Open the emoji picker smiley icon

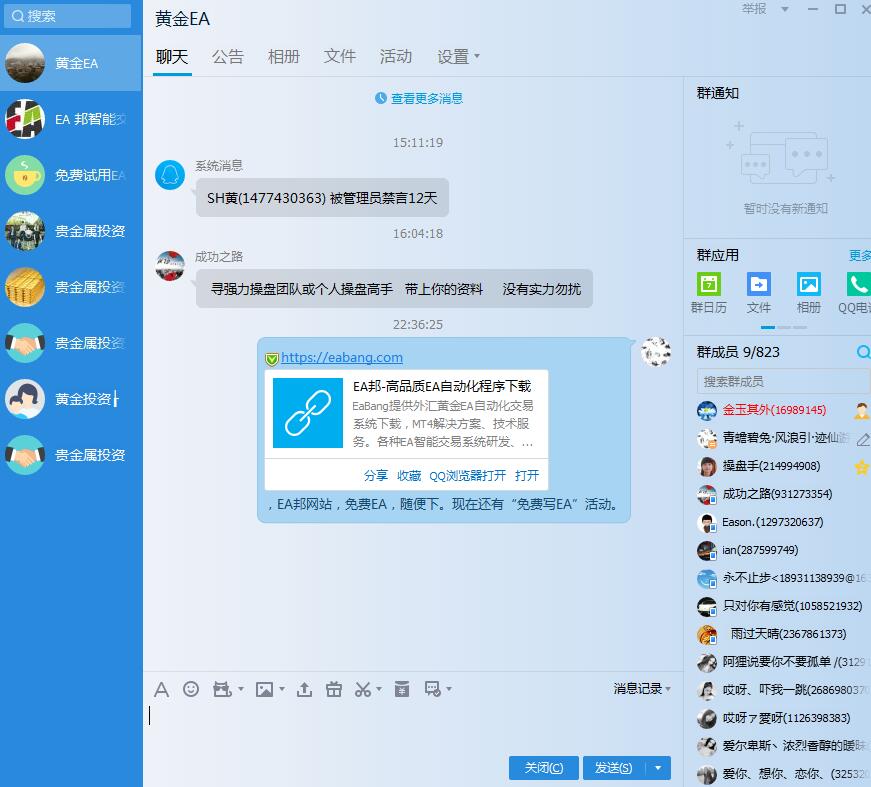[191, 689]
